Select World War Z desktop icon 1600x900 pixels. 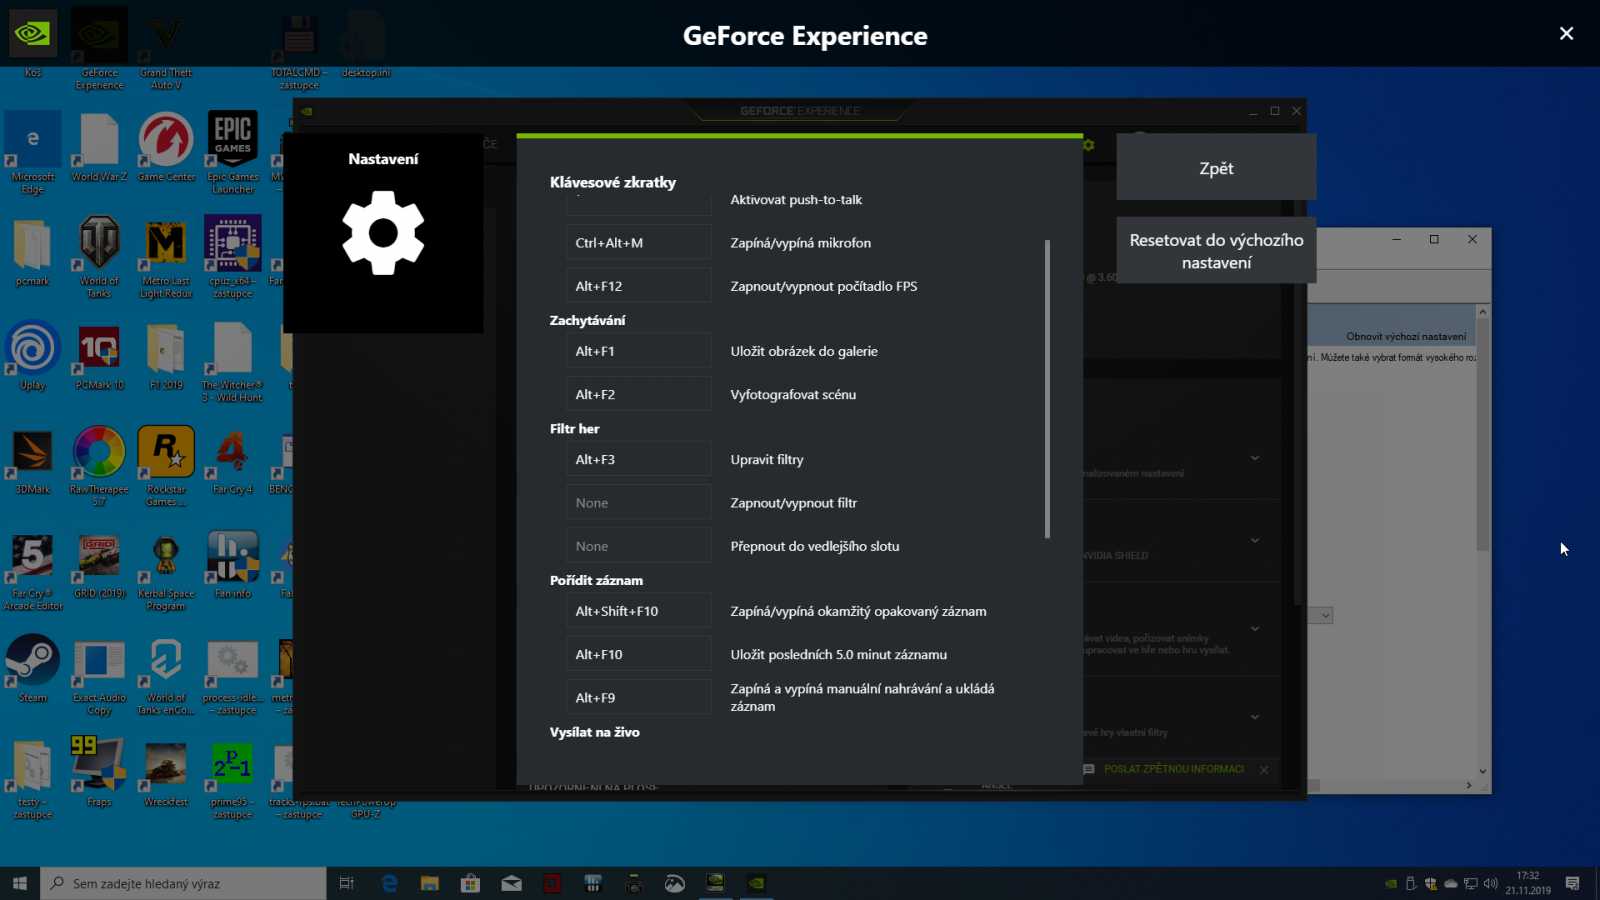click(99, 148)
